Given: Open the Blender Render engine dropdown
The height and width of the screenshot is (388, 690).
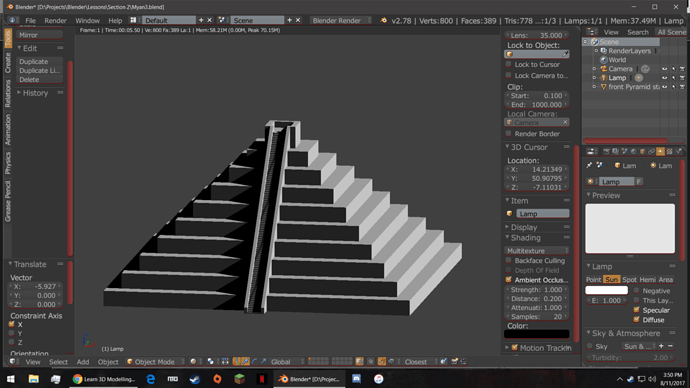Looking at the screenshot, I should 341,20.
